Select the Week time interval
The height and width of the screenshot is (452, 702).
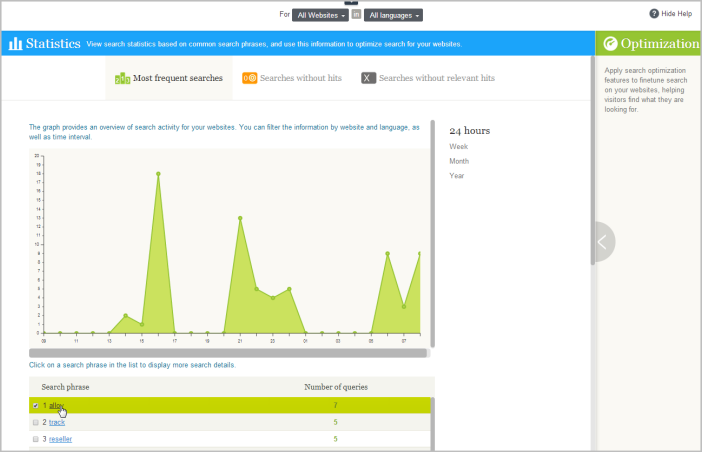458,146
